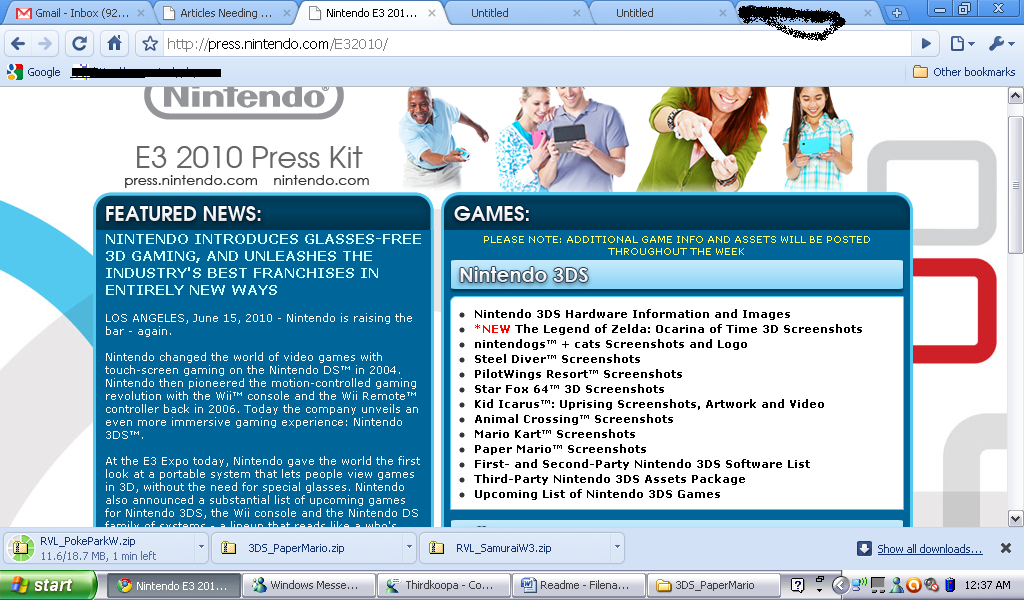Viewport: 1024px width, 600px height.
Task: Open the downloaded 3DS_PaperMario.zip file
Action: click(x=307, y=548)
